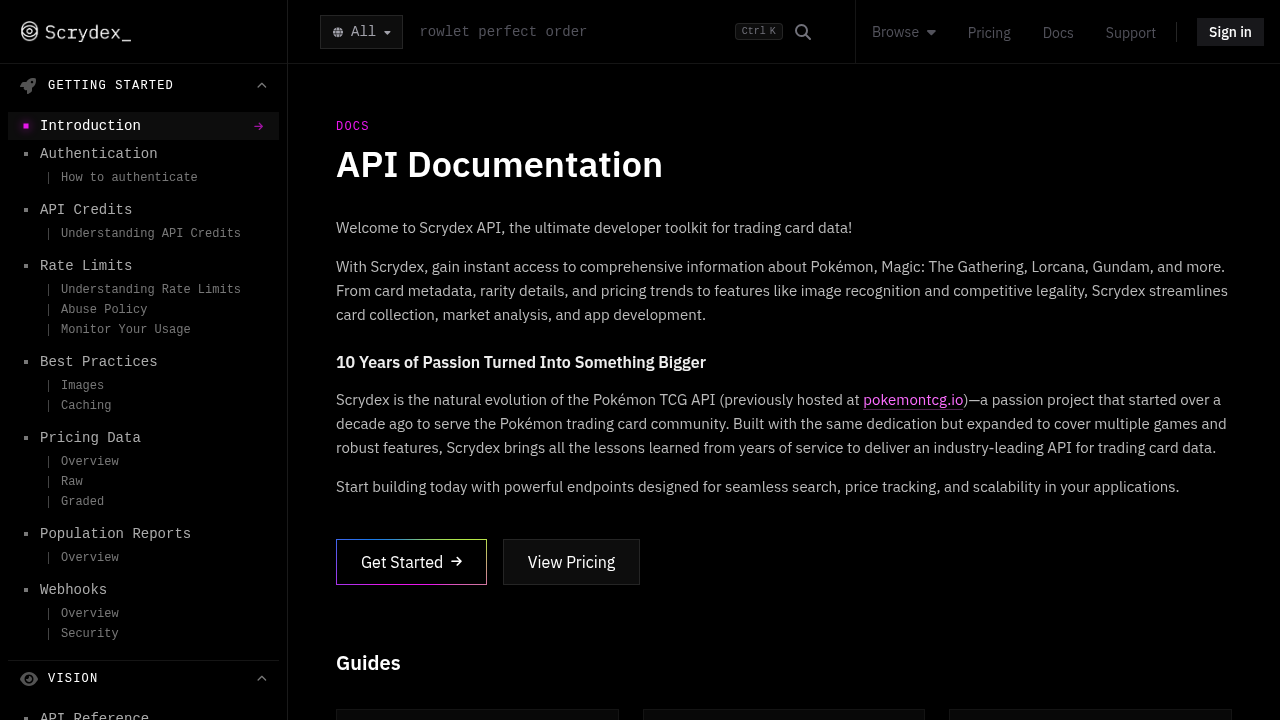Click the View Pricing button
This screenshot has height=720, width=1280.
(571, 562)
